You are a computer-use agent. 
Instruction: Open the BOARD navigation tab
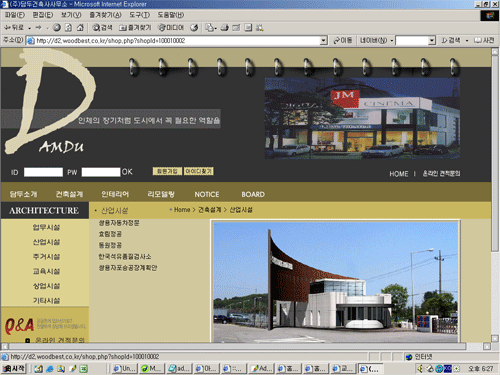253,194
